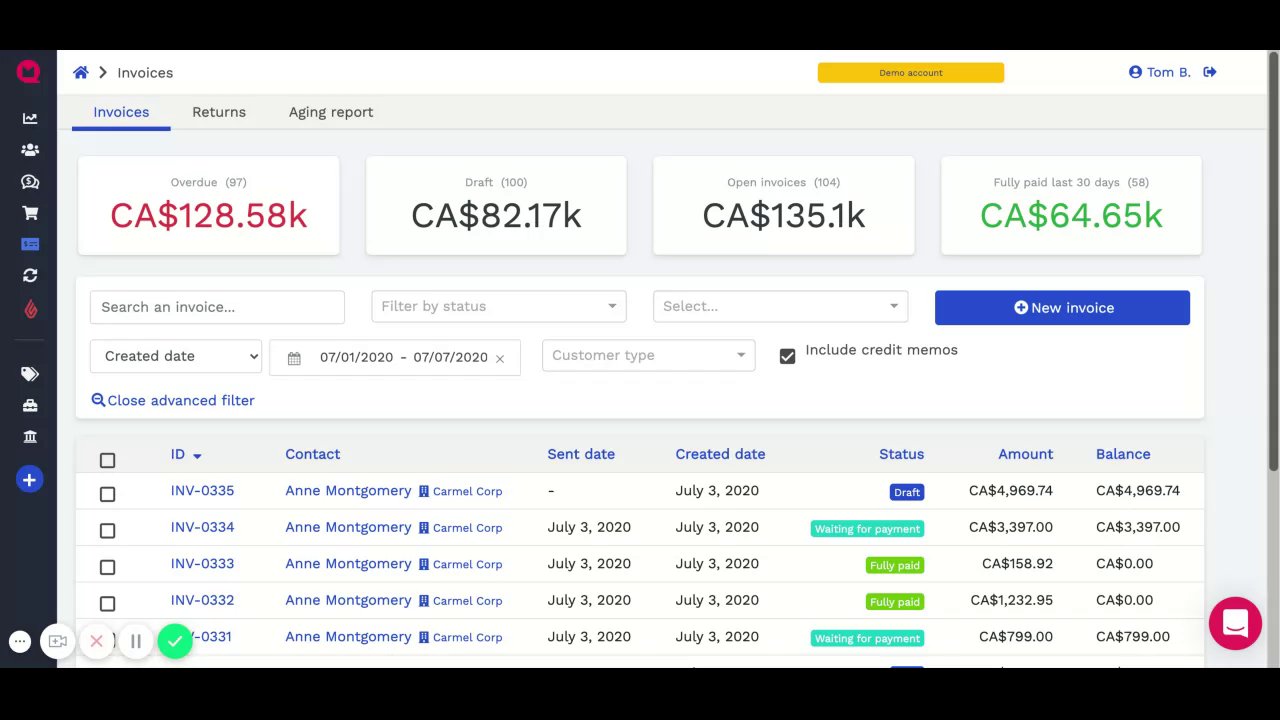Screen dimensions: 1280x720
Task: Open the Aging report tab
Action: click(x=331, y=112)
